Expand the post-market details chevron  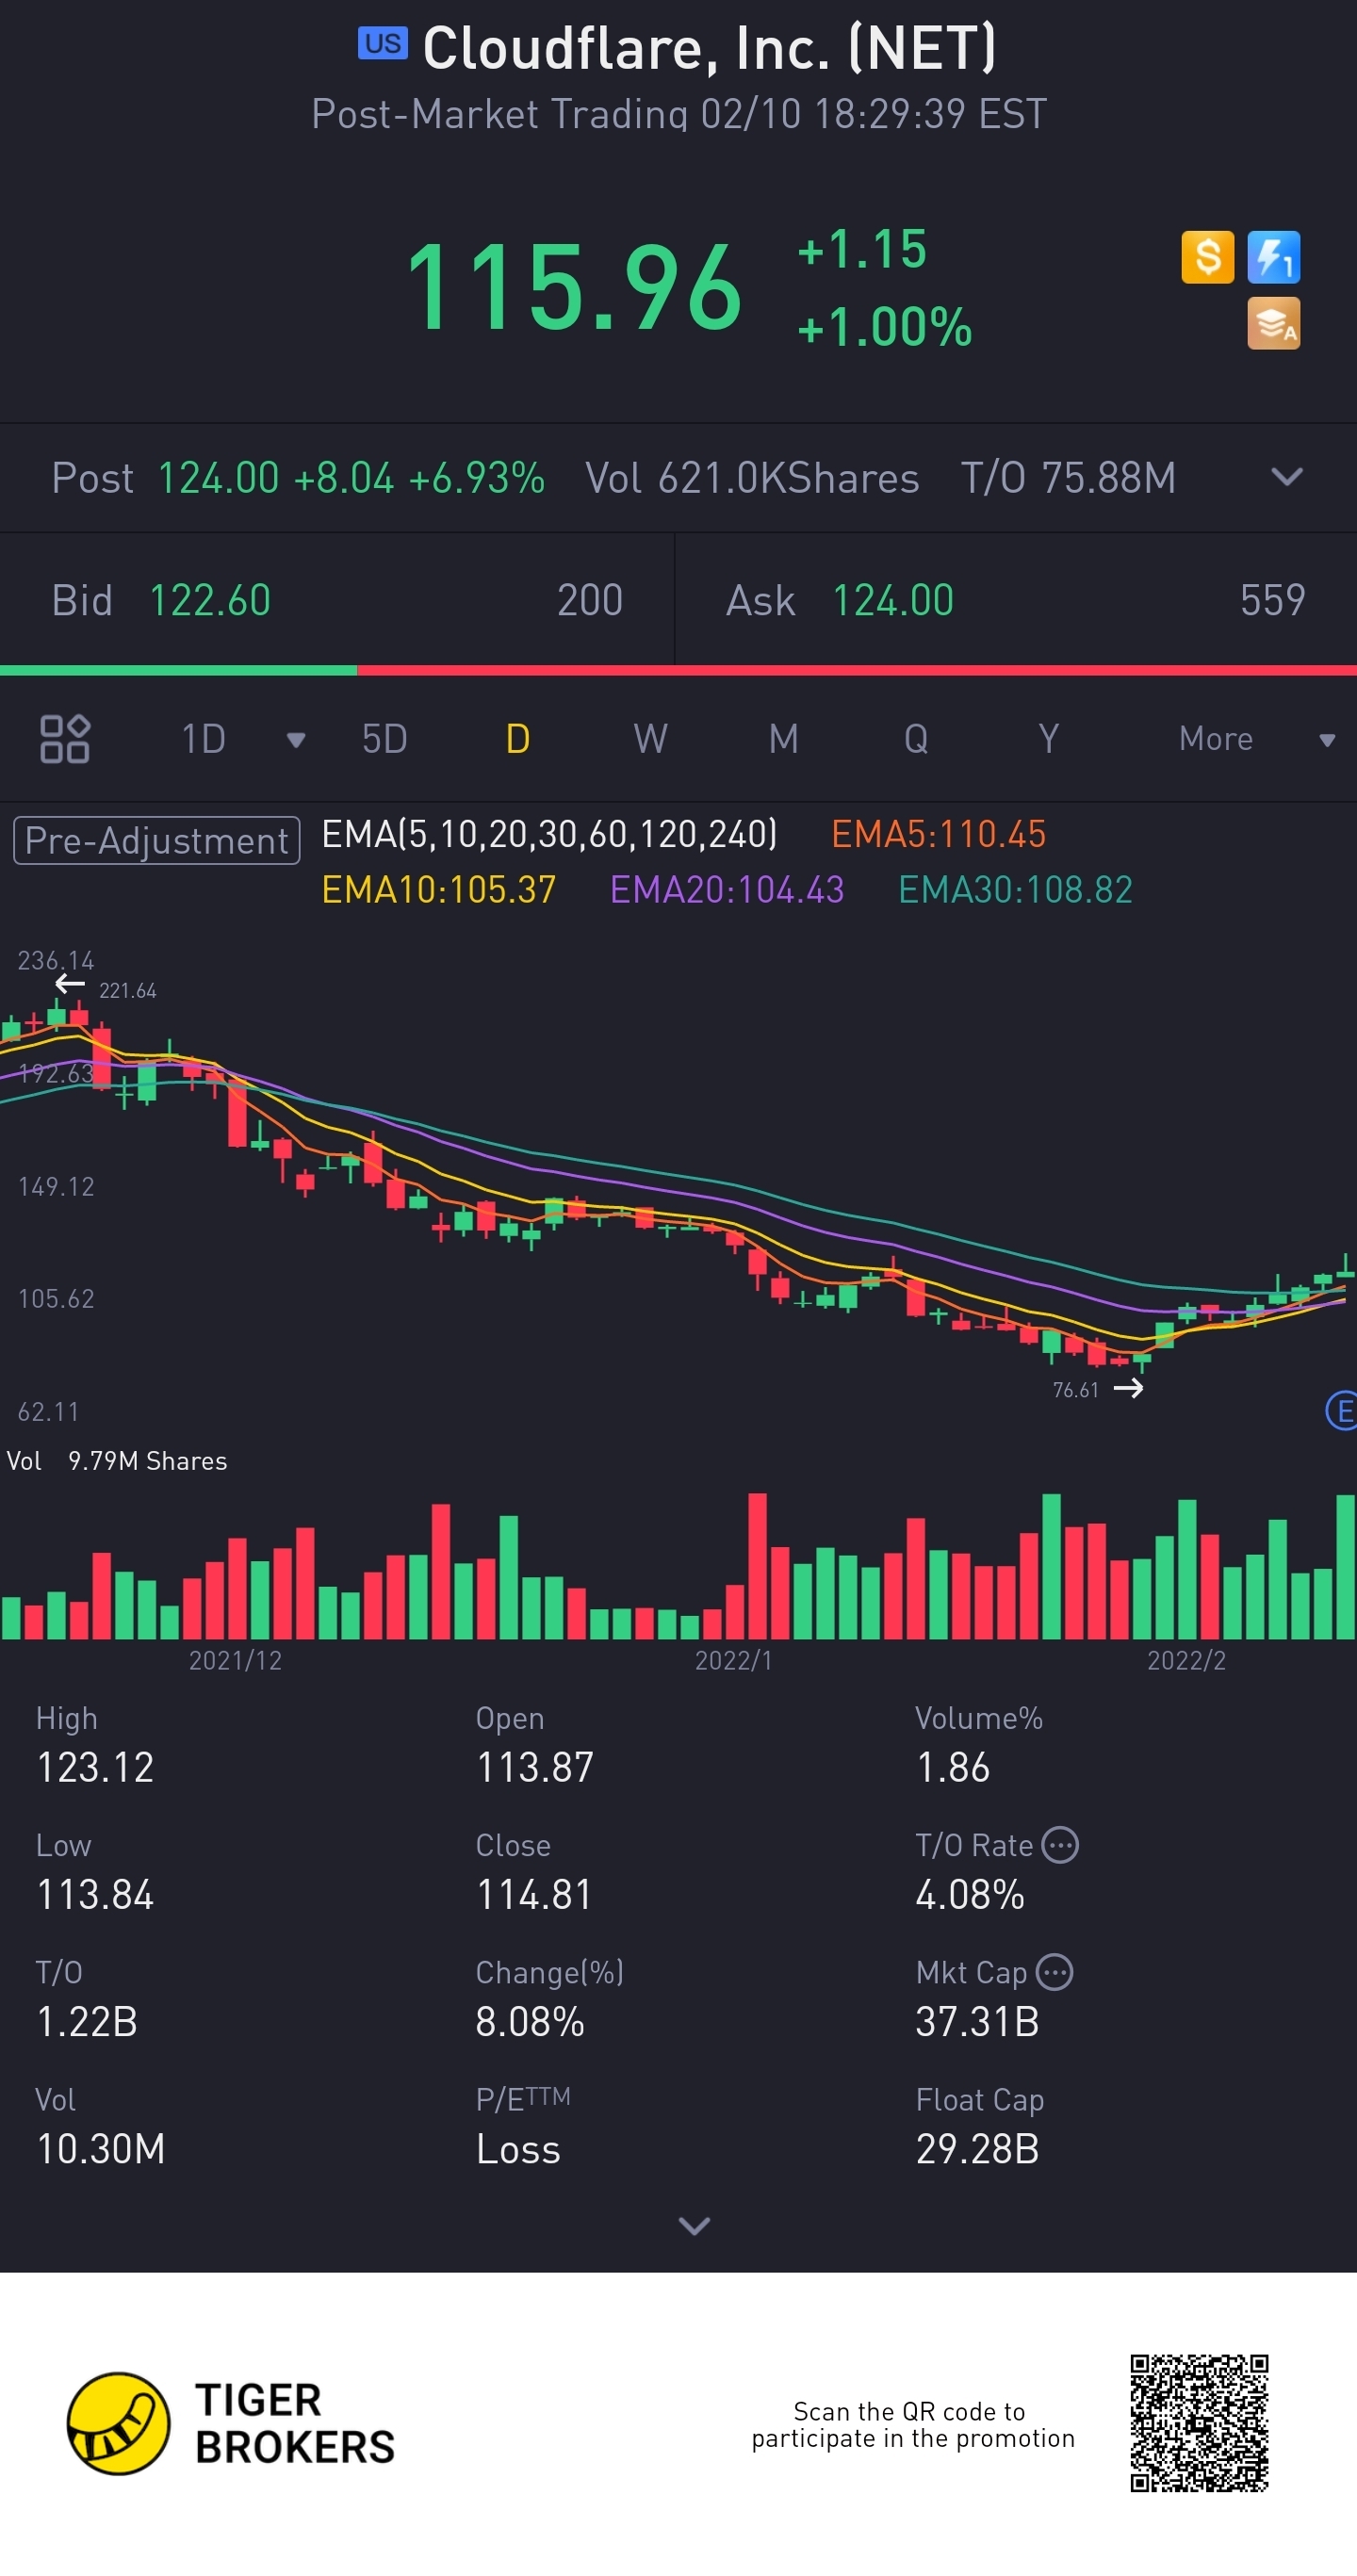tap(1286, 477)
